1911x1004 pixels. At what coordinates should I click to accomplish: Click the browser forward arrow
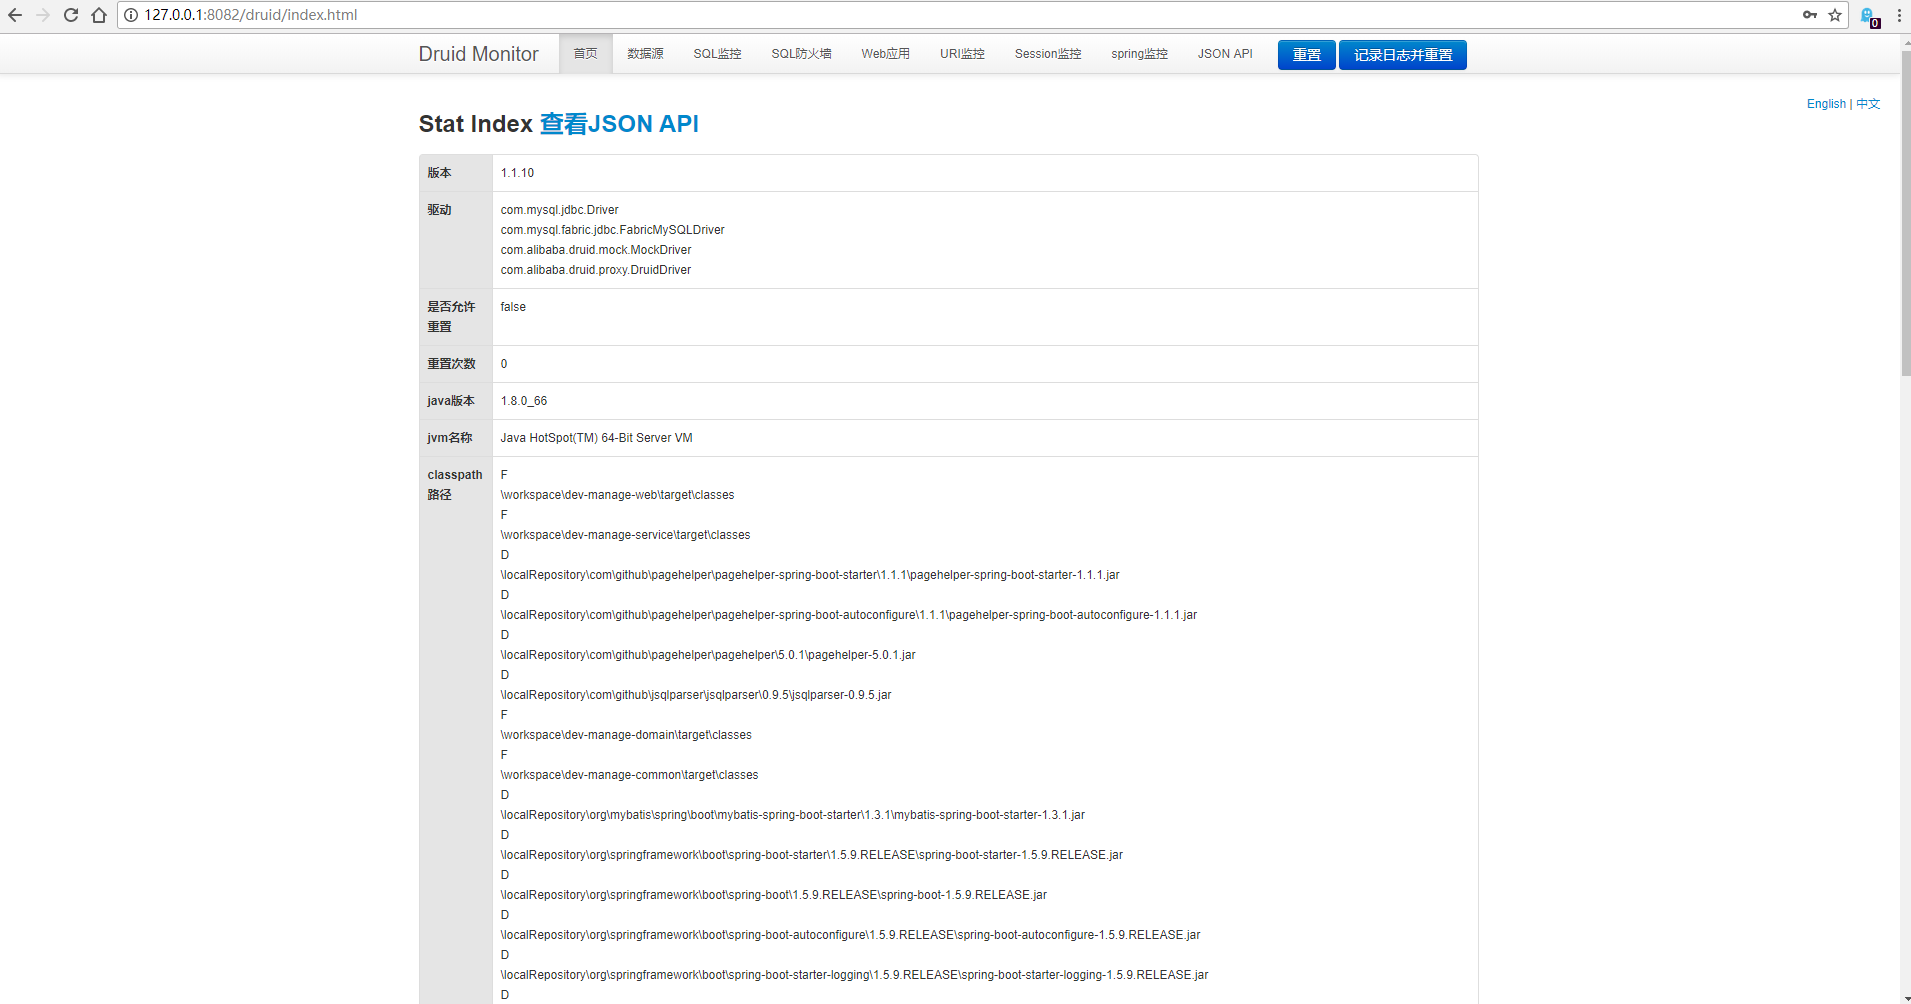(x=43, y=15)
